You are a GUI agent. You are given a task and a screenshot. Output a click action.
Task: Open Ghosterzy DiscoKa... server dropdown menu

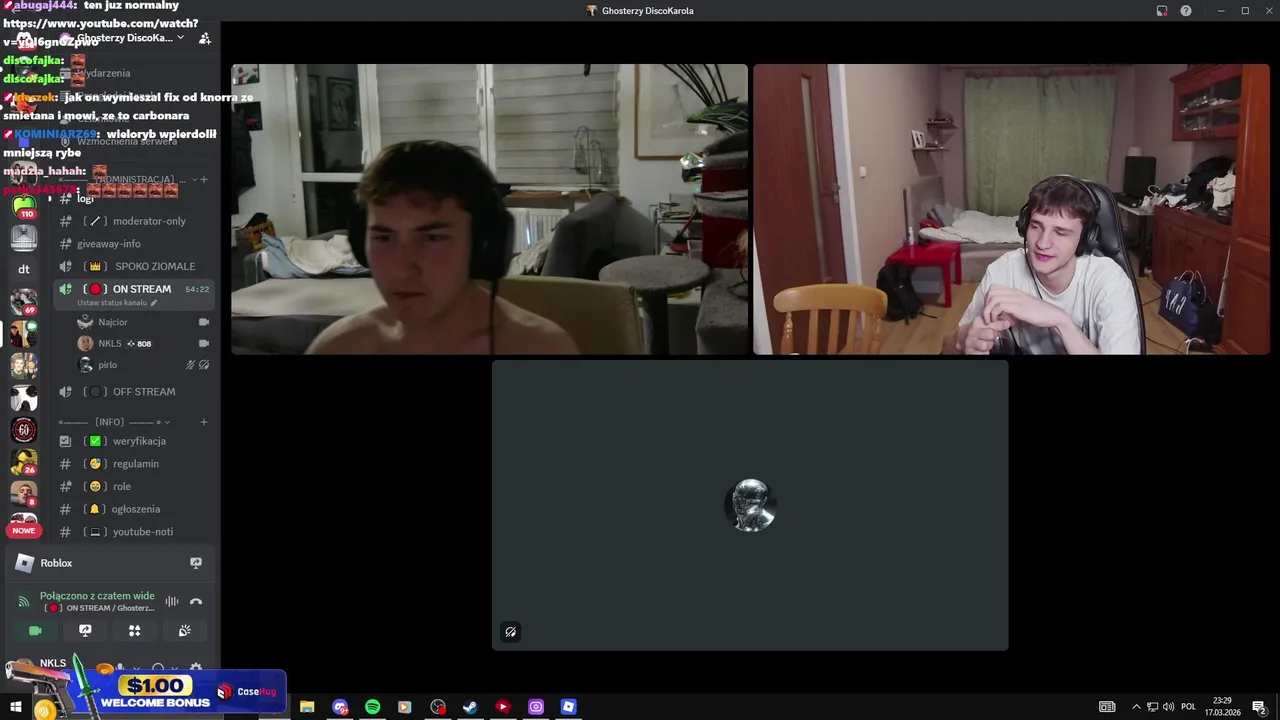(x=125, y=38)
